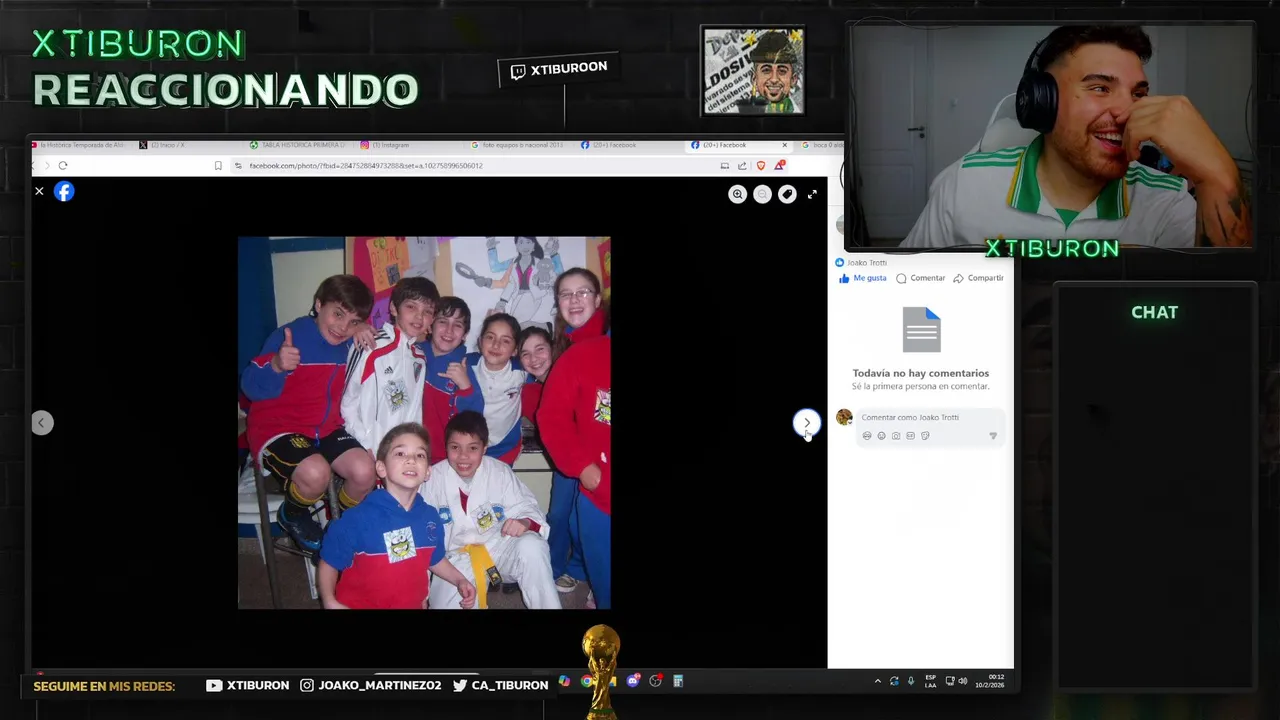Open the Calculator app from the taskbar
The width and height of the screenshot is (1280, 720).
[678, 681]
